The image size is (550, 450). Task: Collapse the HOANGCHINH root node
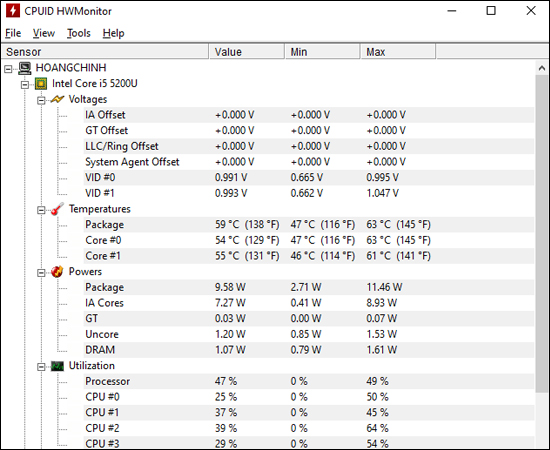(x=8, y=69)
